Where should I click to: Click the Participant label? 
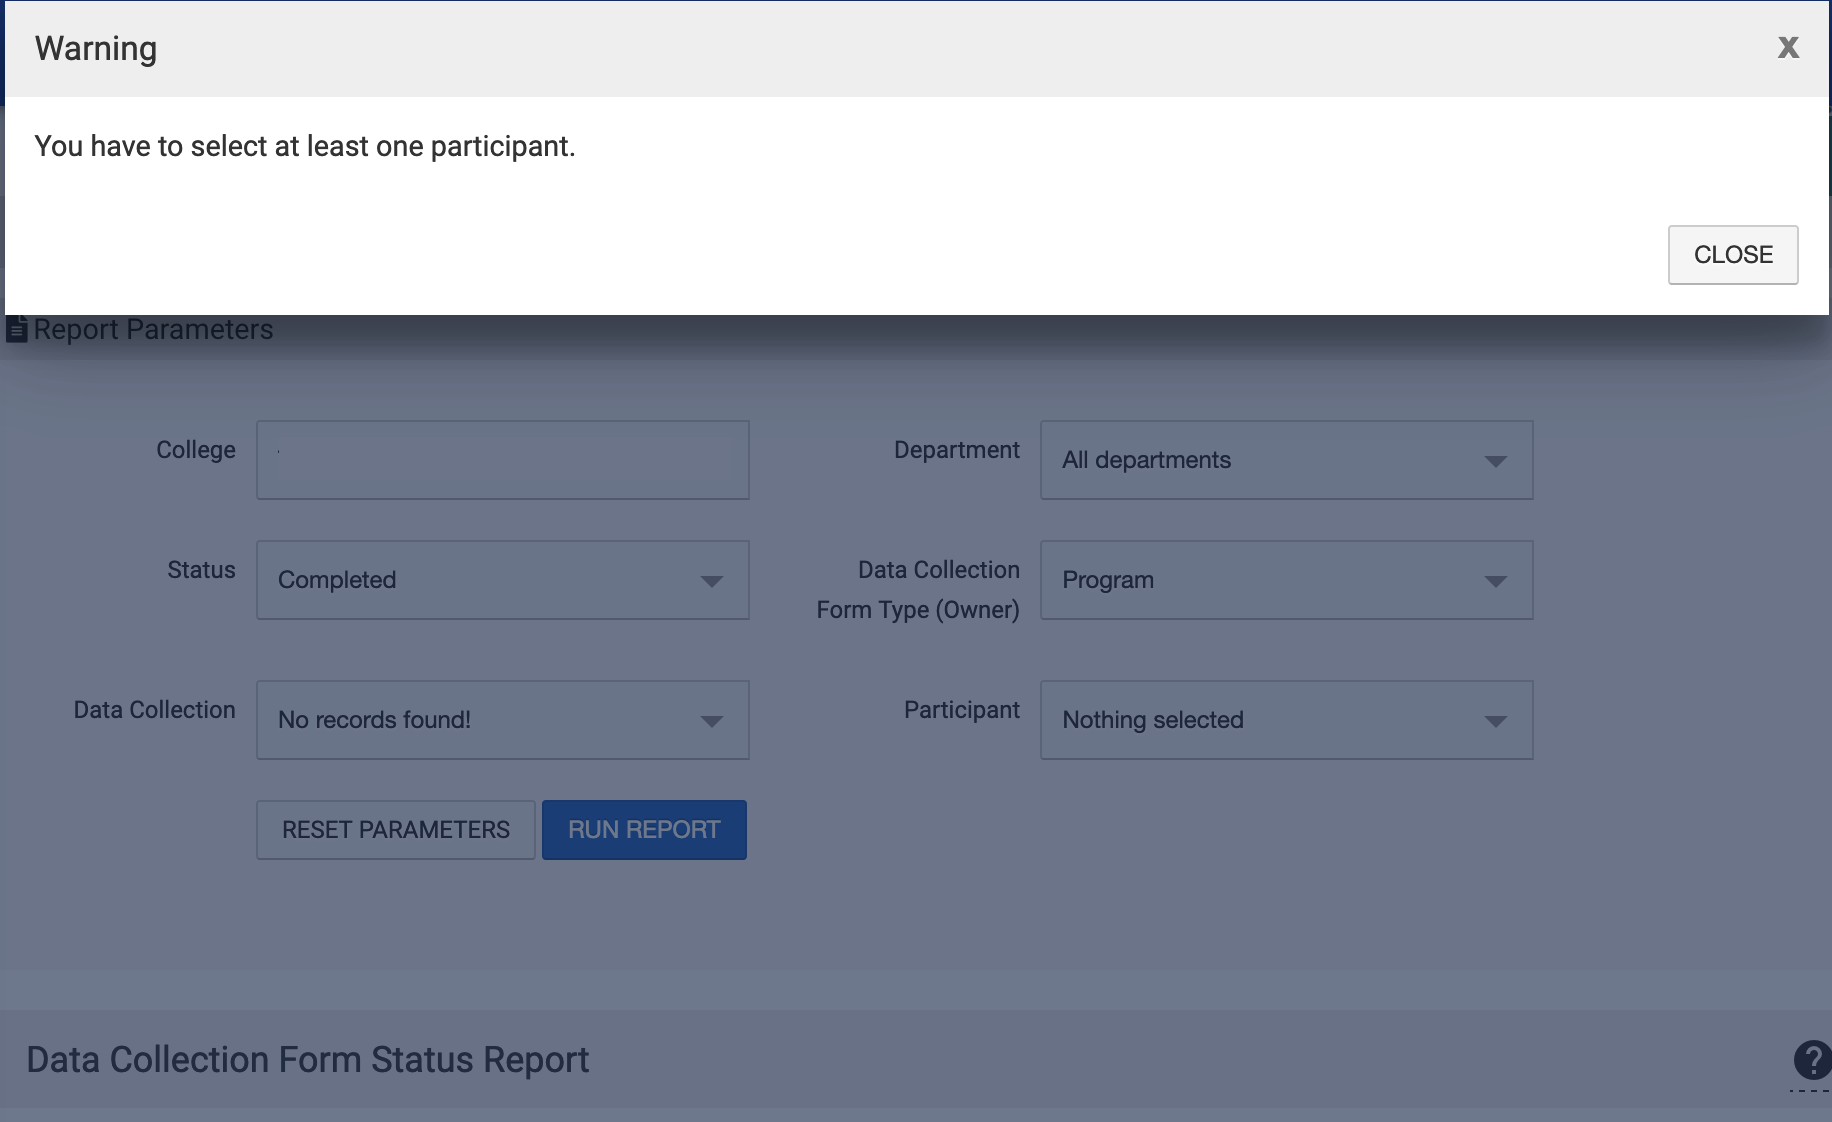click(x=962, y=710)
